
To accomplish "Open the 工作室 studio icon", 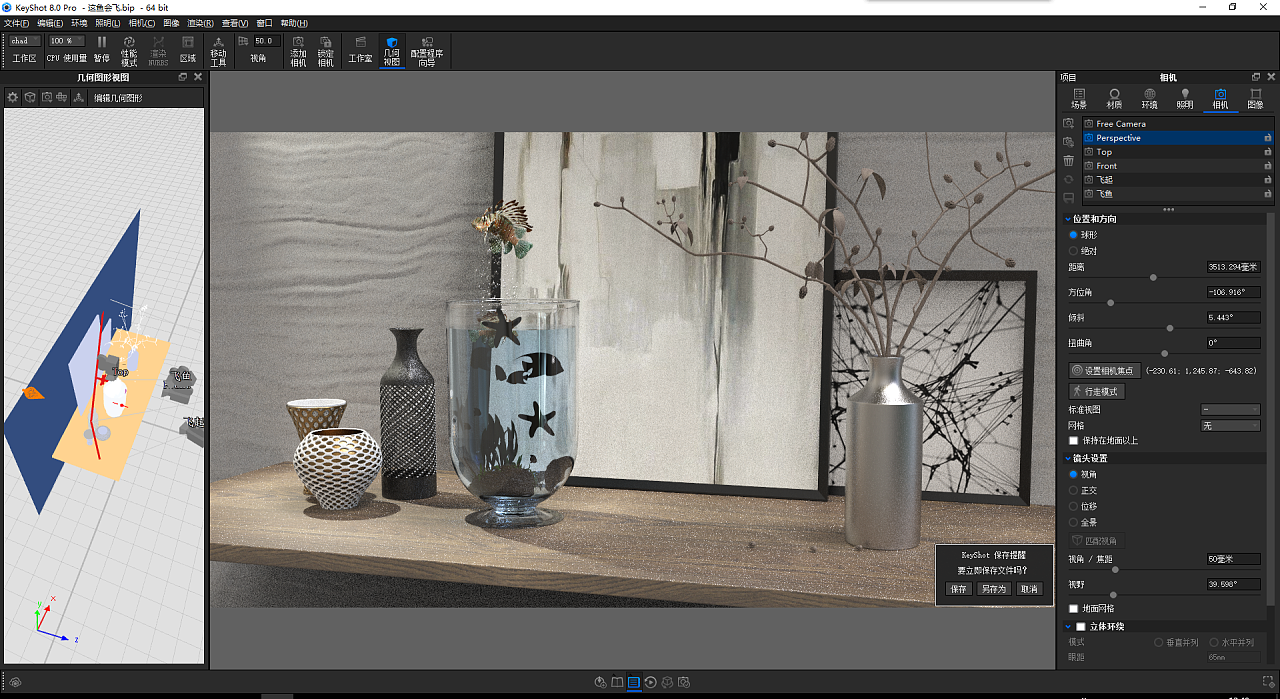I will (360, 43).
